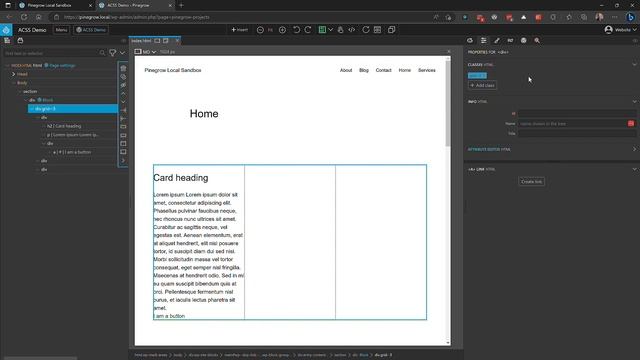Open the WordPress tab in the right panel
640x360 pixels.
[524, 40]
